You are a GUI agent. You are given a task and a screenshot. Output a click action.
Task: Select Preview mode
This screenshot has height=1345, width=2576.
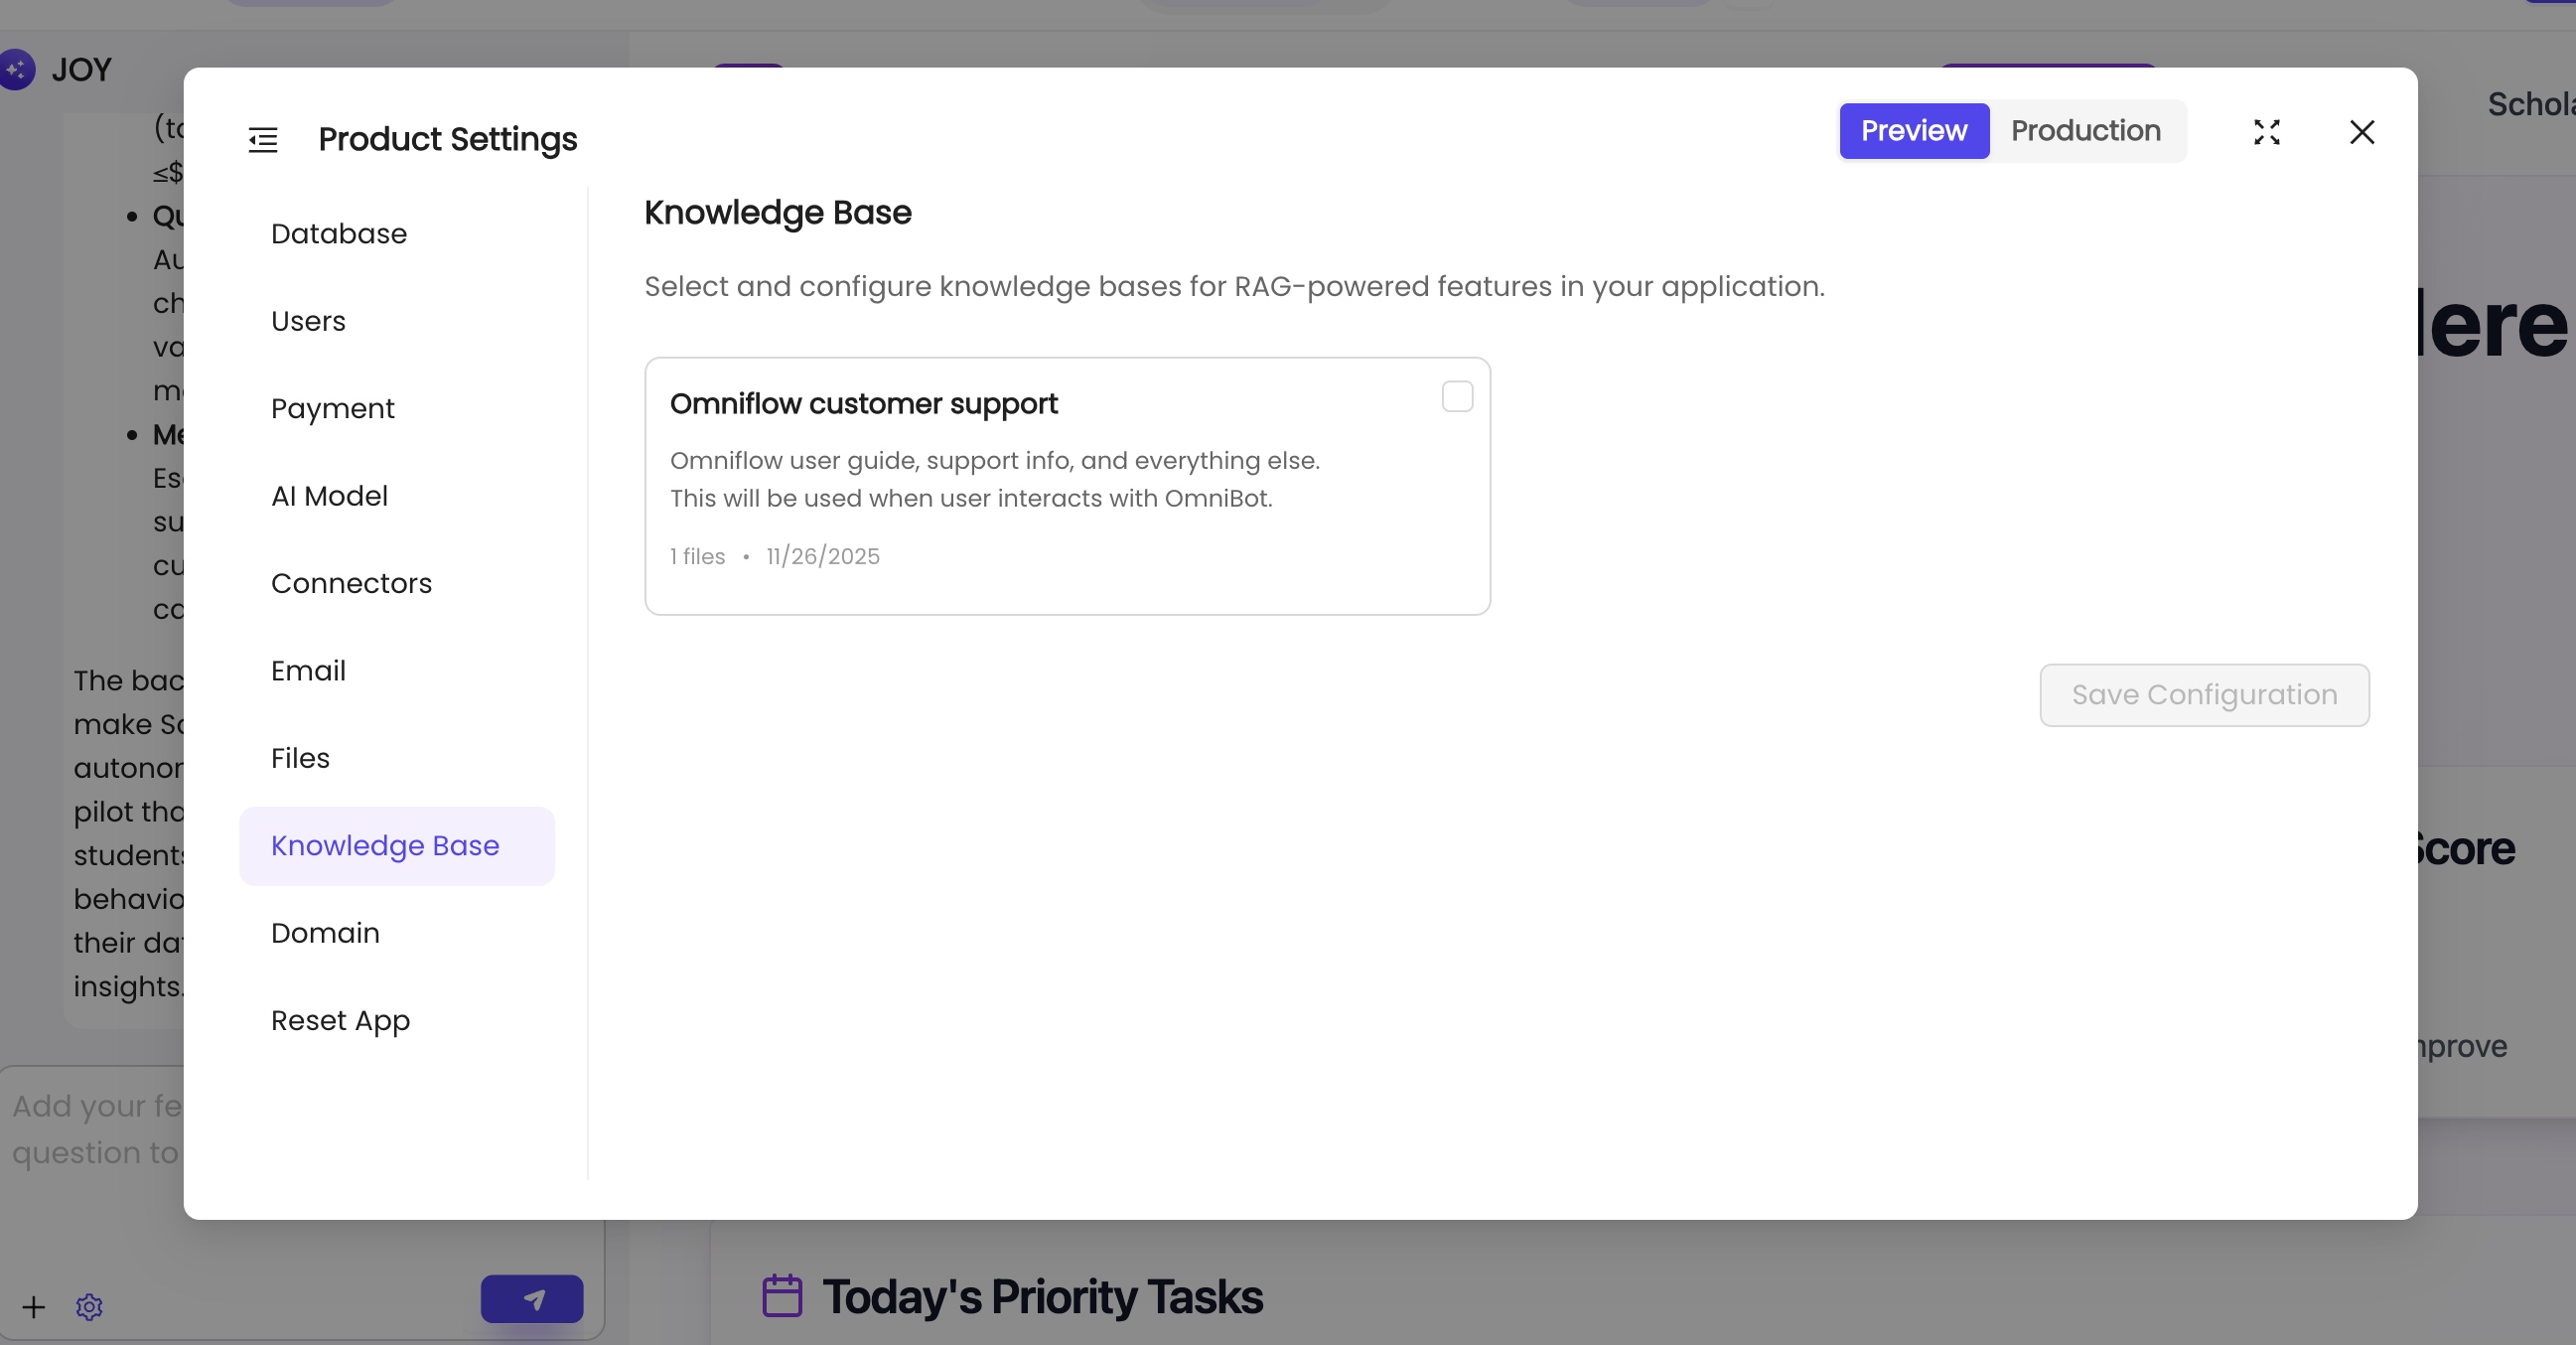coord(1913,131)
